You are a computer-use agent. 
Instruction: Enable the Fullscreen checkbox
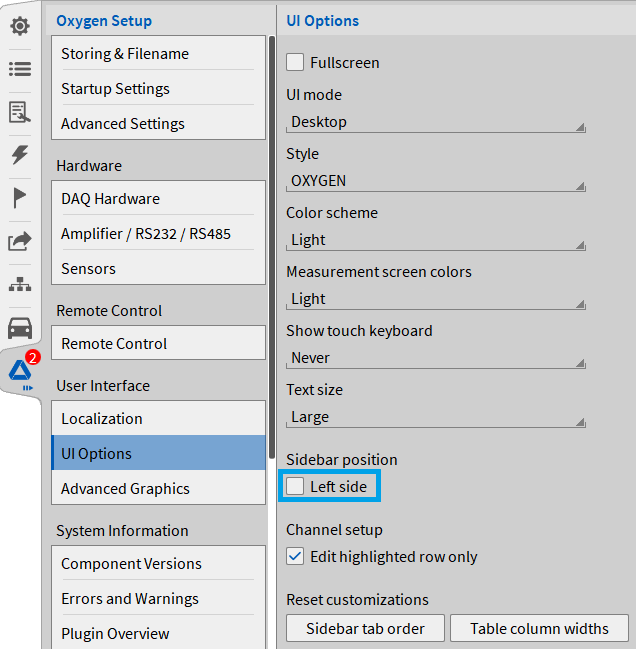(x=295, y=63)
